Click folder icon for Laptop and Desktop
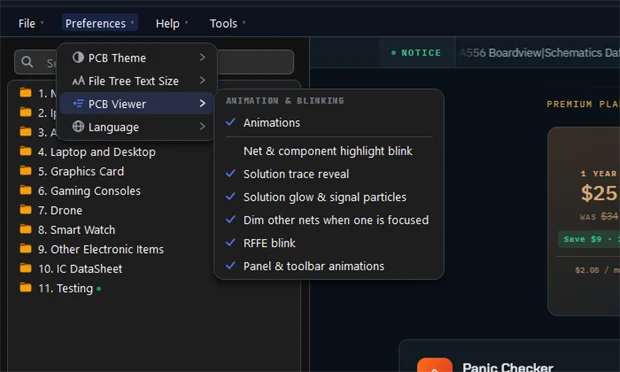This screenshot has width=620, height=372. click(x=26, y=151)
